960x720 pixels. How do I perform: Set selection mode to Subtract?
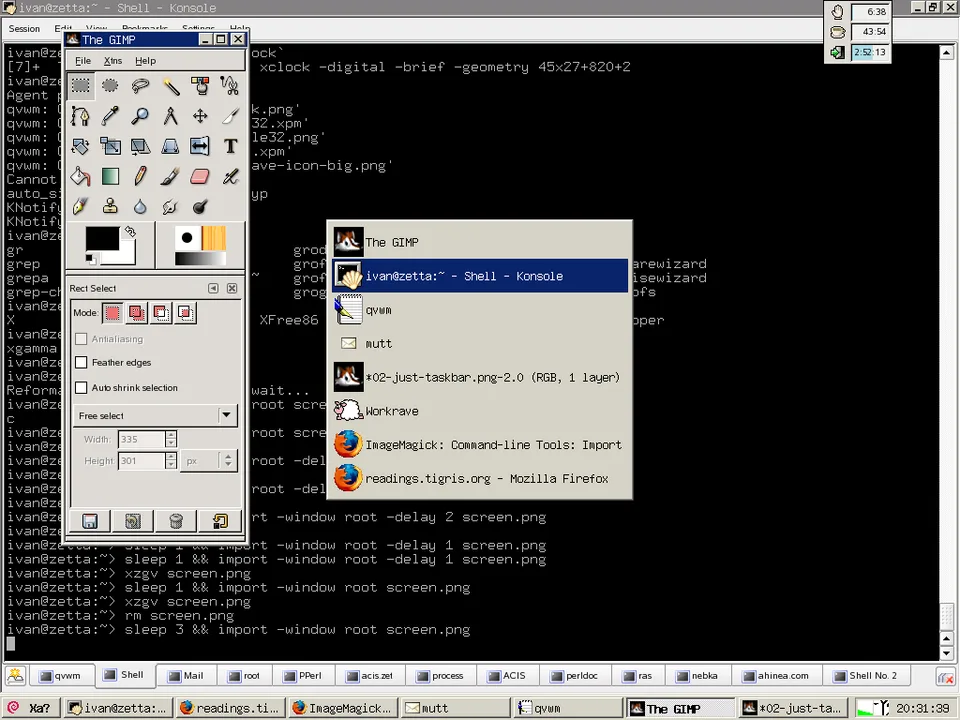(160, 313)
